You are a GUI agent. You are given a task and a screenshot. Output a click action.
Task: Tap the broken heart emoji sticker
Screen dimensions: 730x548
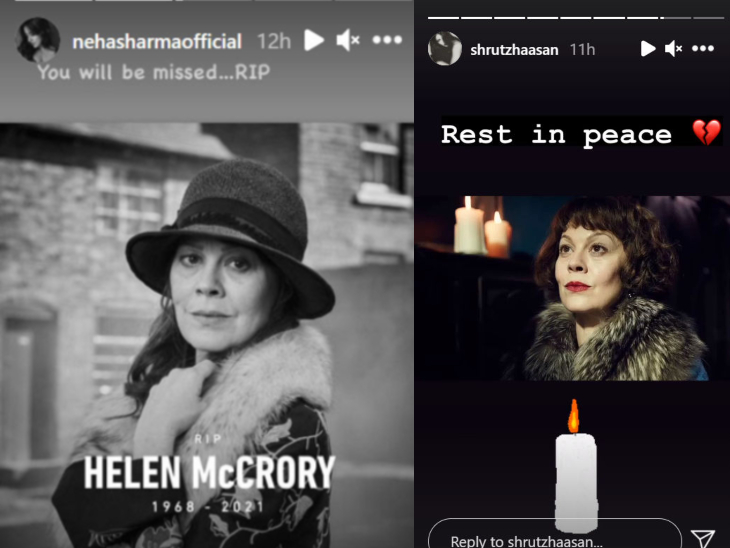[706, 133]
